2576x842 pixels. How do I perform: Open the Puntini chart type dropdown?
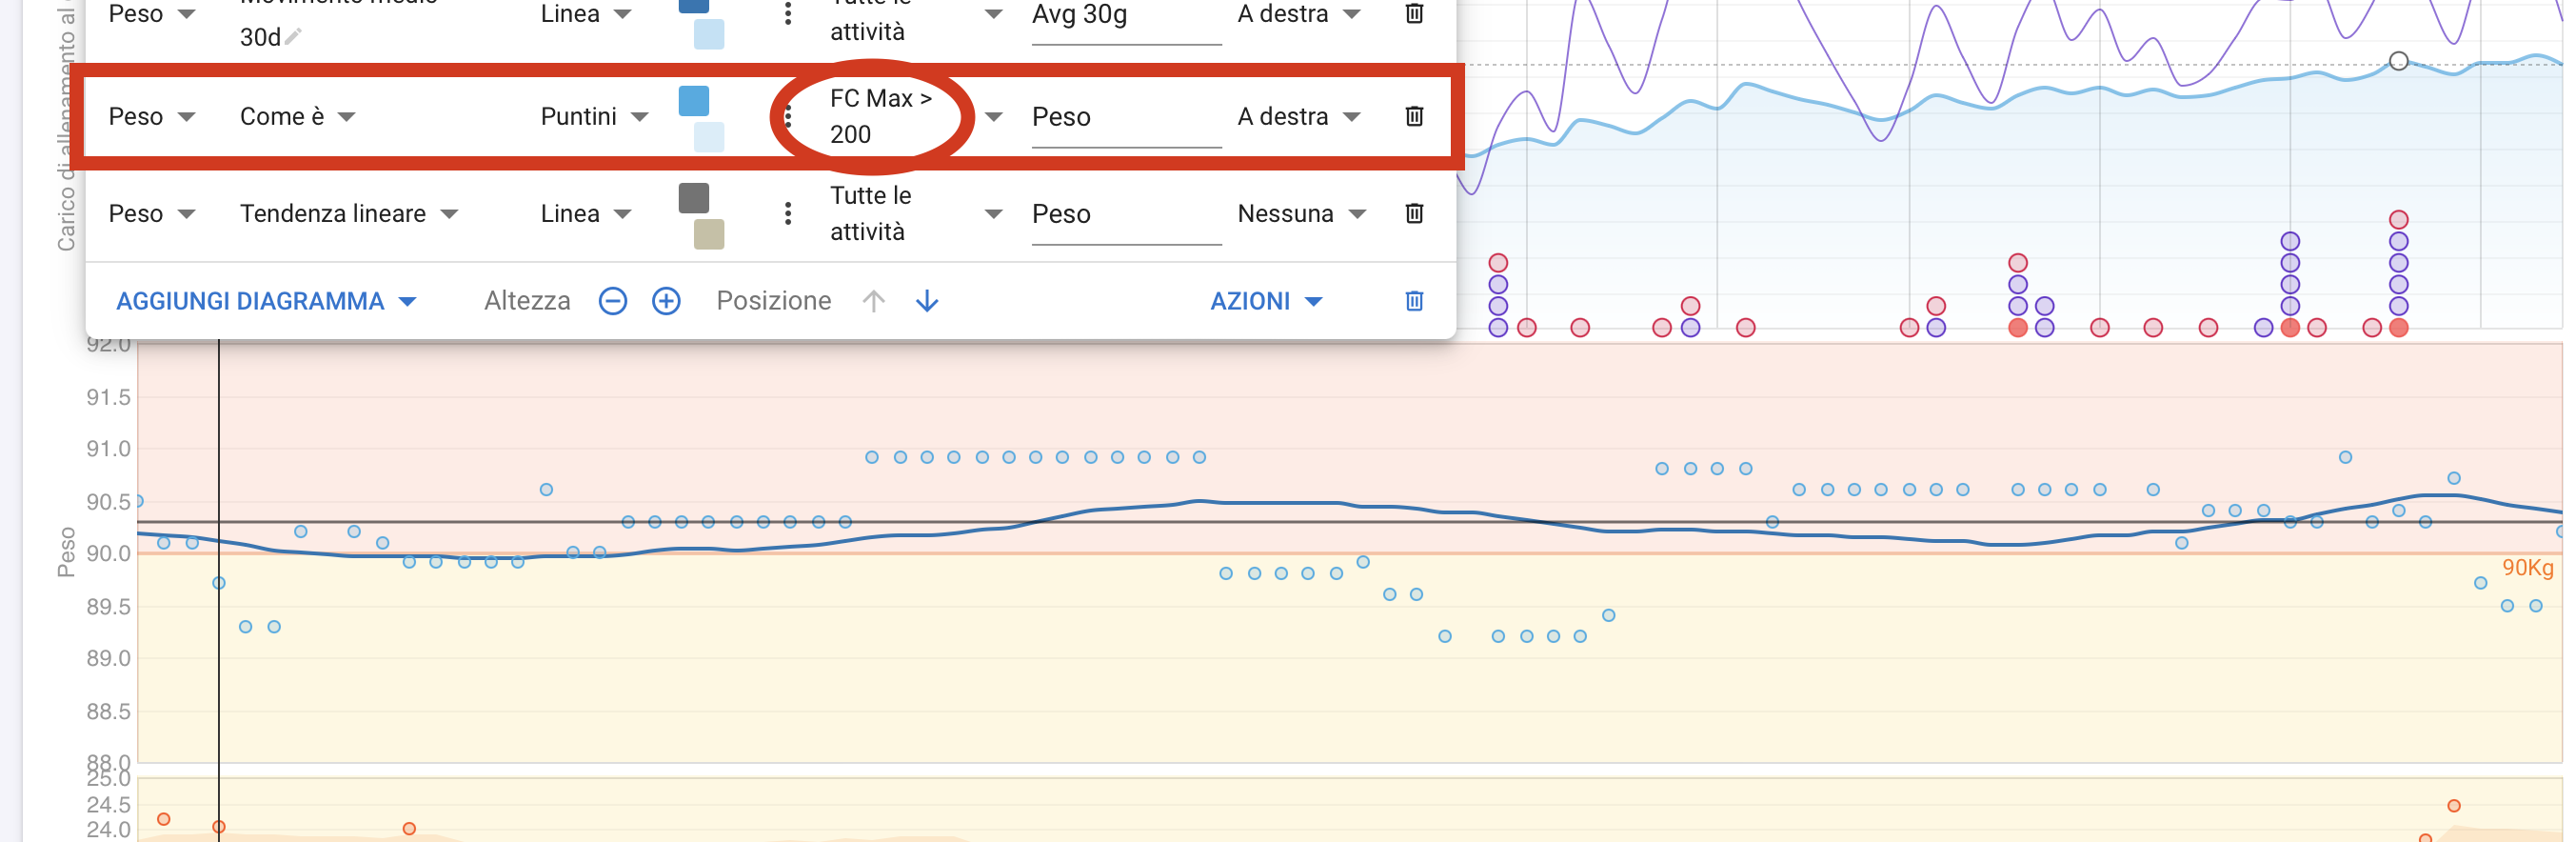tap(595, 116)
